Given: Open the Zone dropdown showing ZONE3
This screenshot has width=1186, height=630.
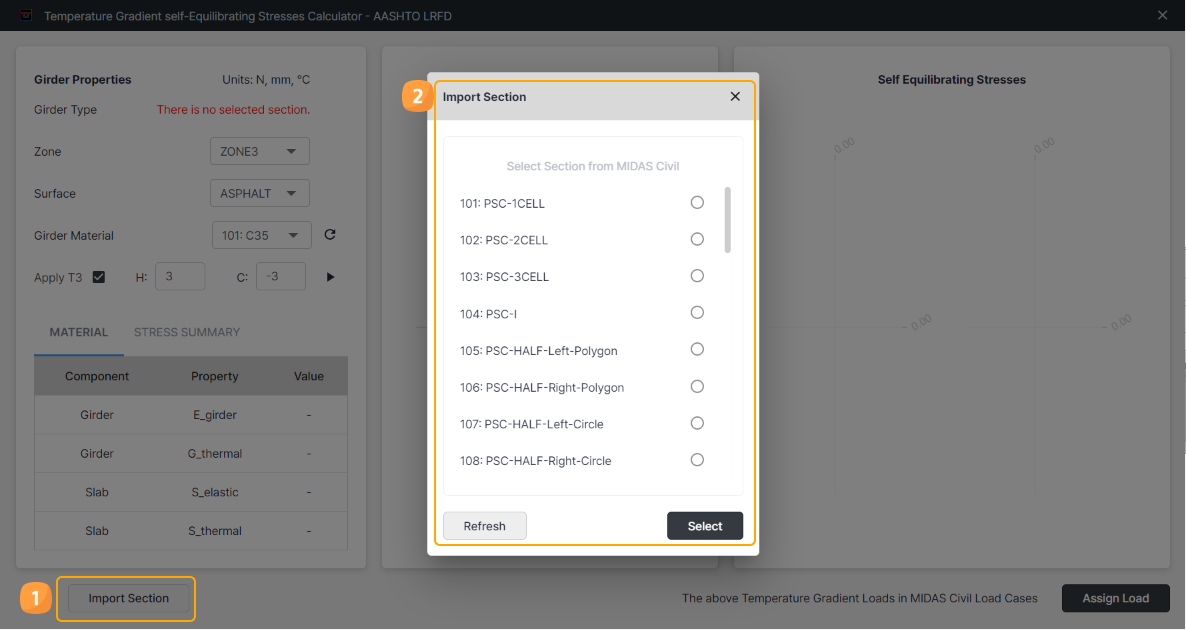Looking at the screenshot, I should click(x=259, y=152).
